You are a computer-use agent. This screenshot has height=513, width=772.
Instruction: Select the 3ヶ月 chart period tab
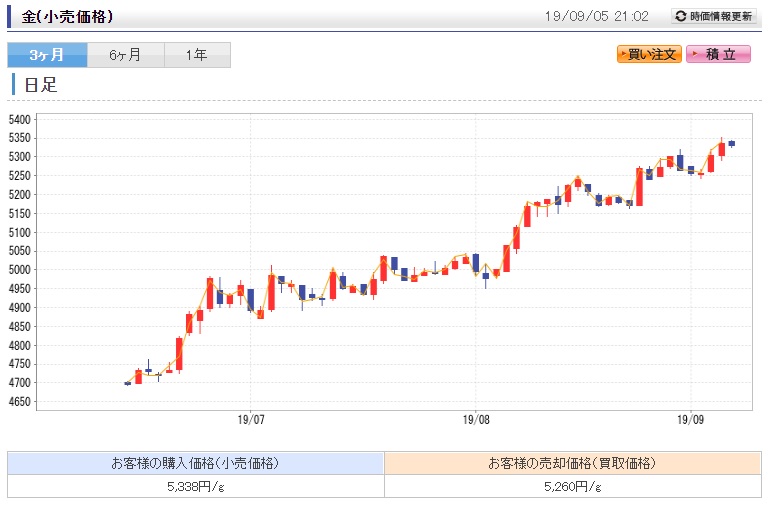coord(47,55)
